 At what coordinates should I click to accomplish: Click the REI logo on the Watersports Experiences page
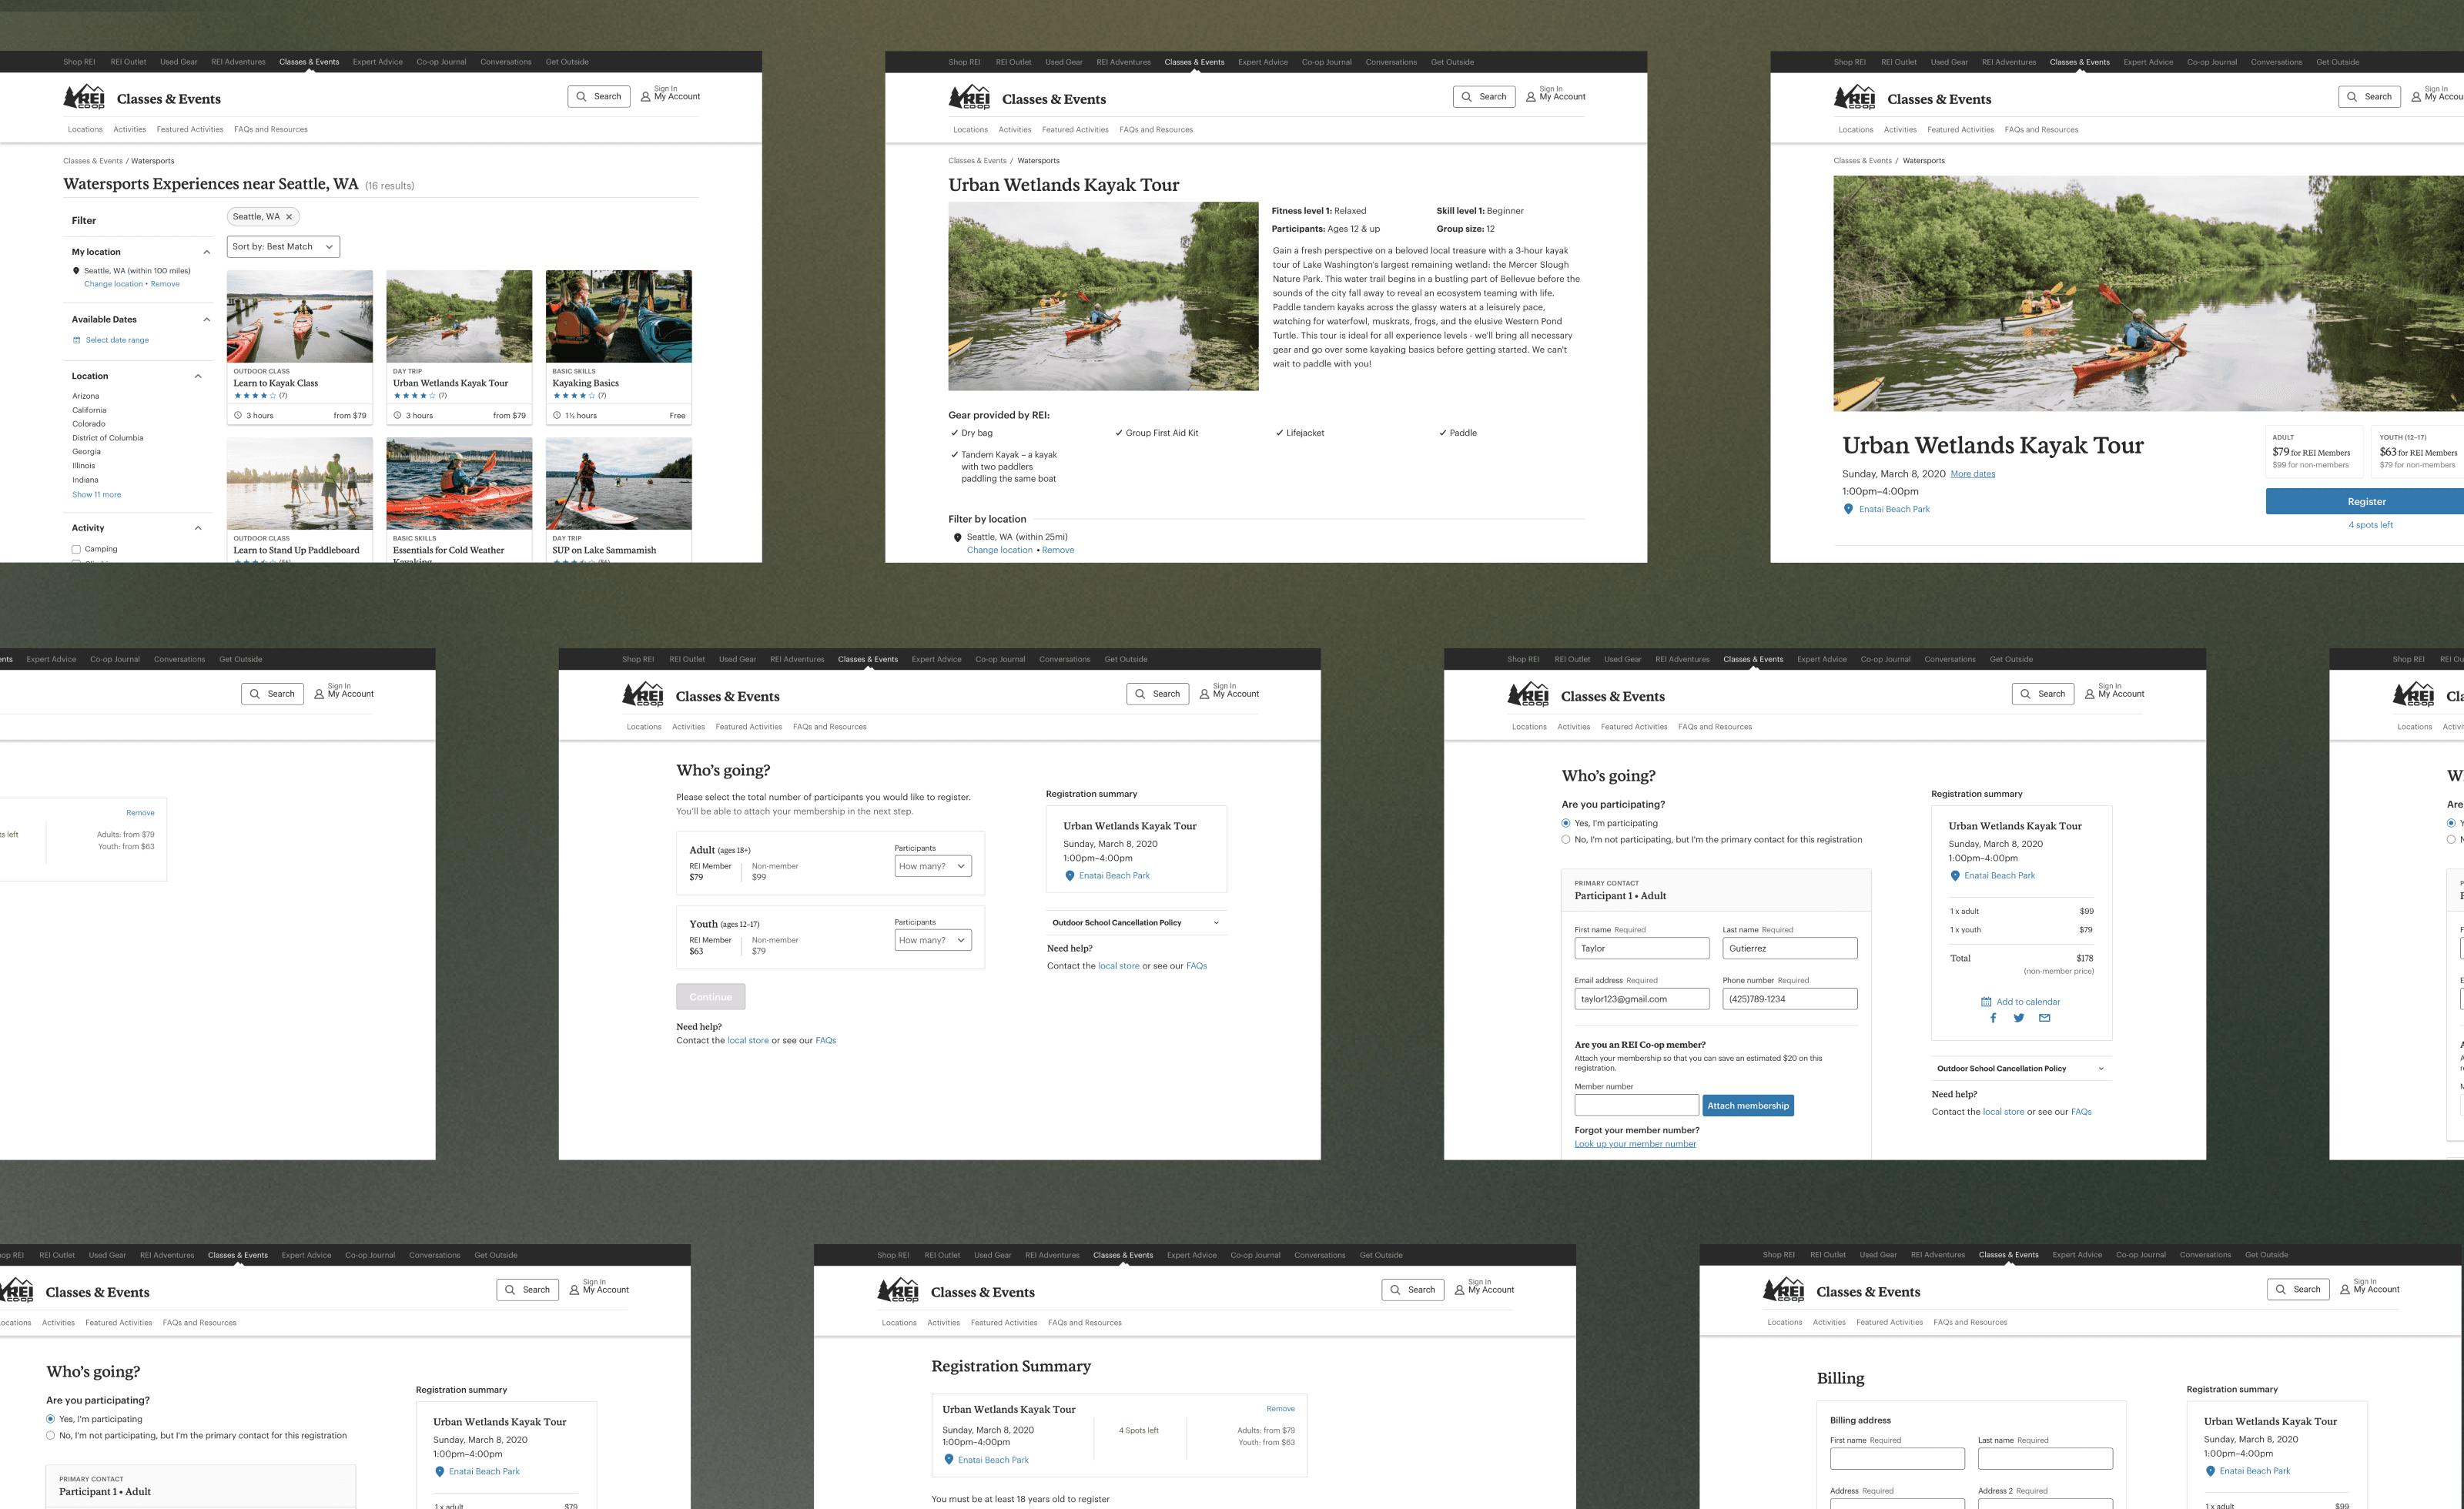tap(84, 97)
